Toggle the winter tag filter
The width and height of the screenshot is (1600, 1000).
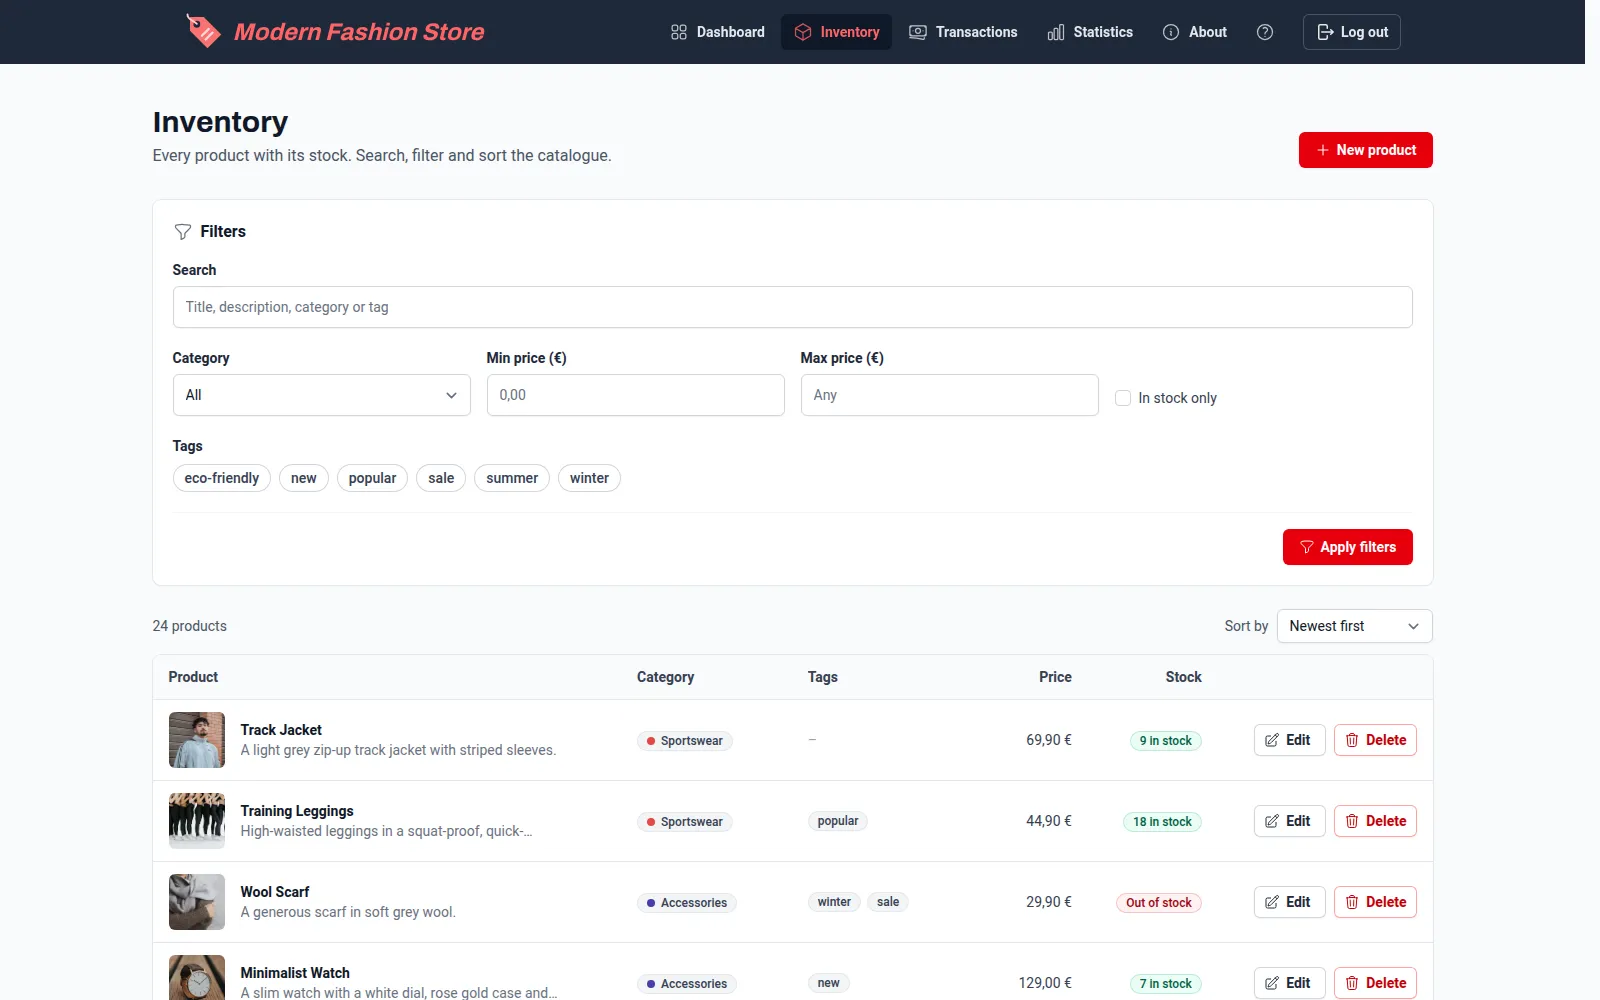pos(589,478)
